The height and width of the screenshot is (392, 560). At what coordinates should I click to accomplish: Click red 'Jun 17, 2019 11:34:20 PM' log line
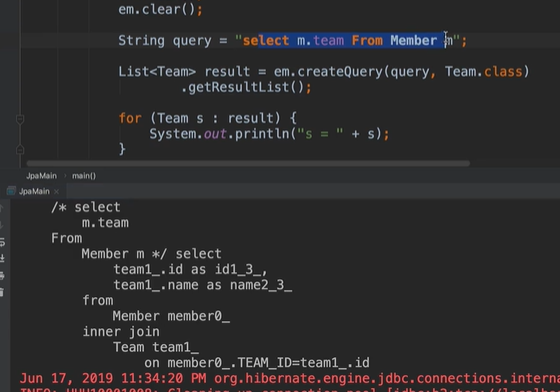tap(290, 378)
